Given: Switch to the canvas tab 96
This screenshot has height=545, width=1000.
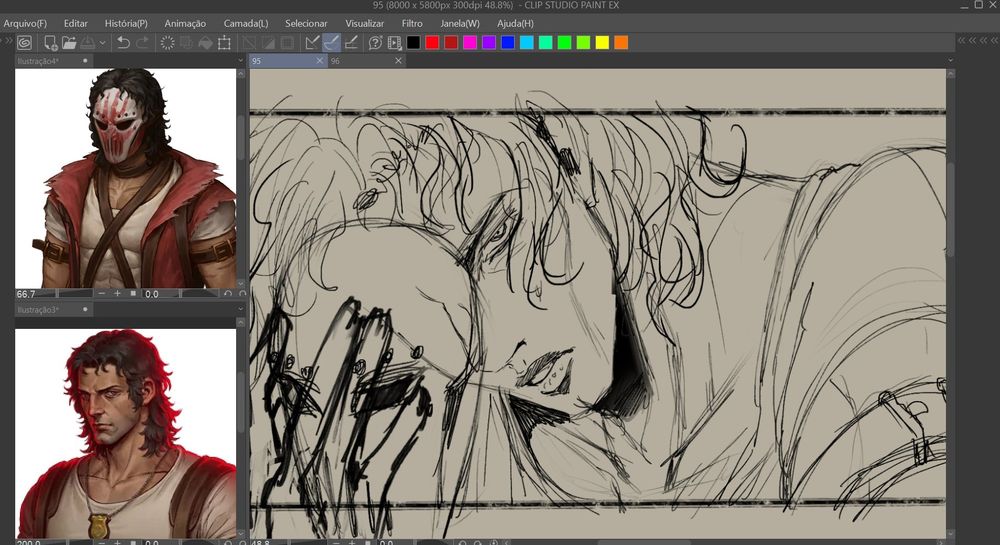Looking at the screenshot, I should click(x=335, y=61).
